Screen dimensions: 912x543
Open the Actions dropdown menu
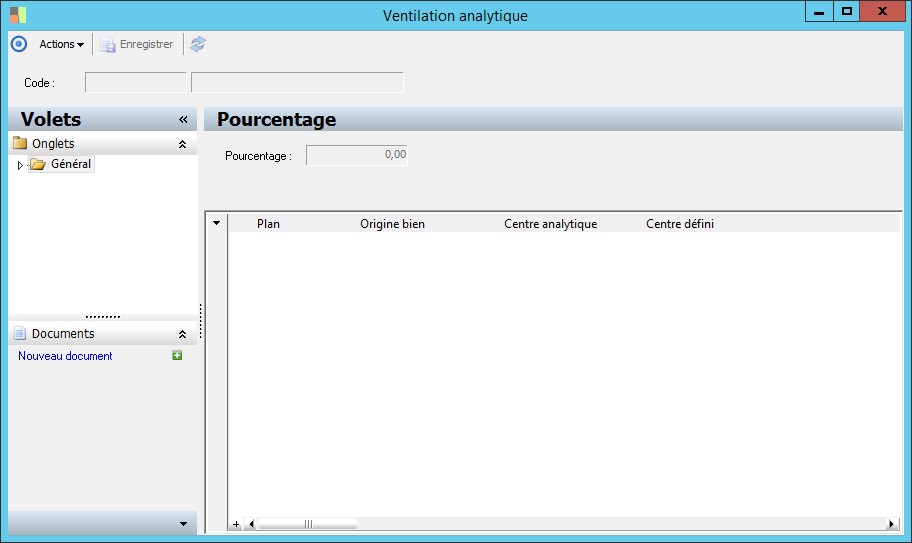tap(61, 44)
